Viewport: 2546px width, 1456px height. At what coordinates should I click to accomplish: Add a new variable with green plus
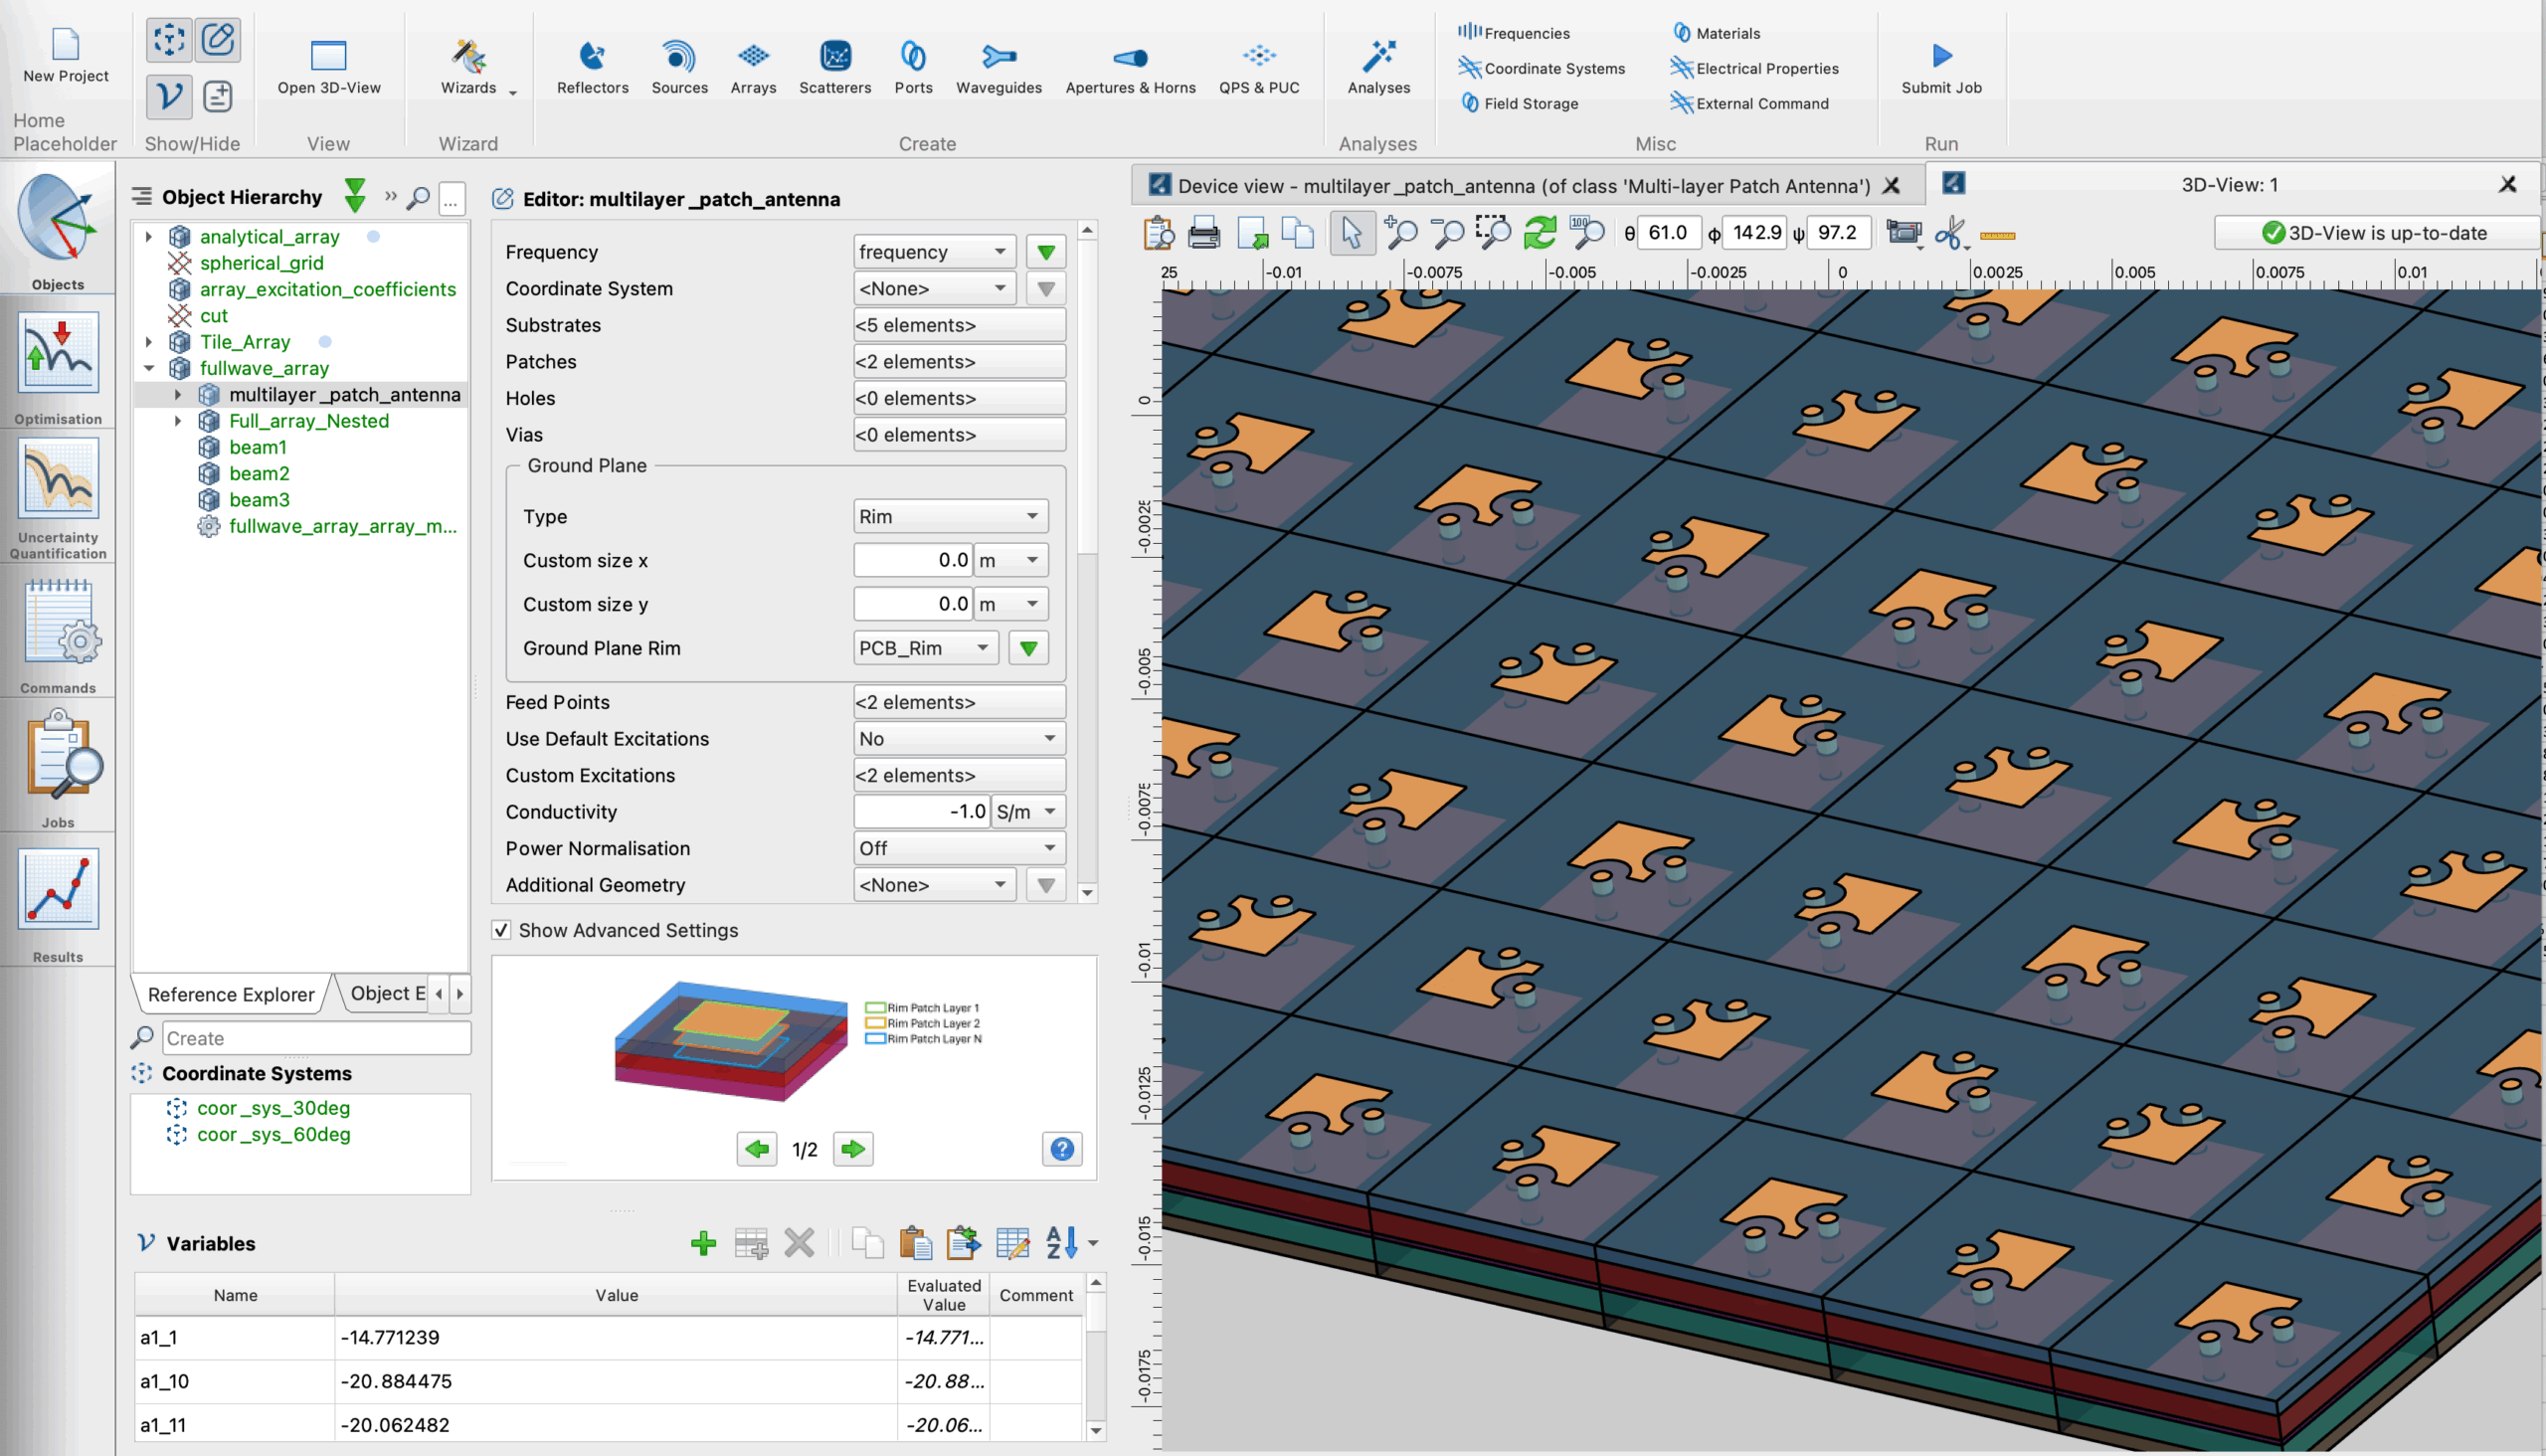pyautogui.click(x=703, y=1243)
